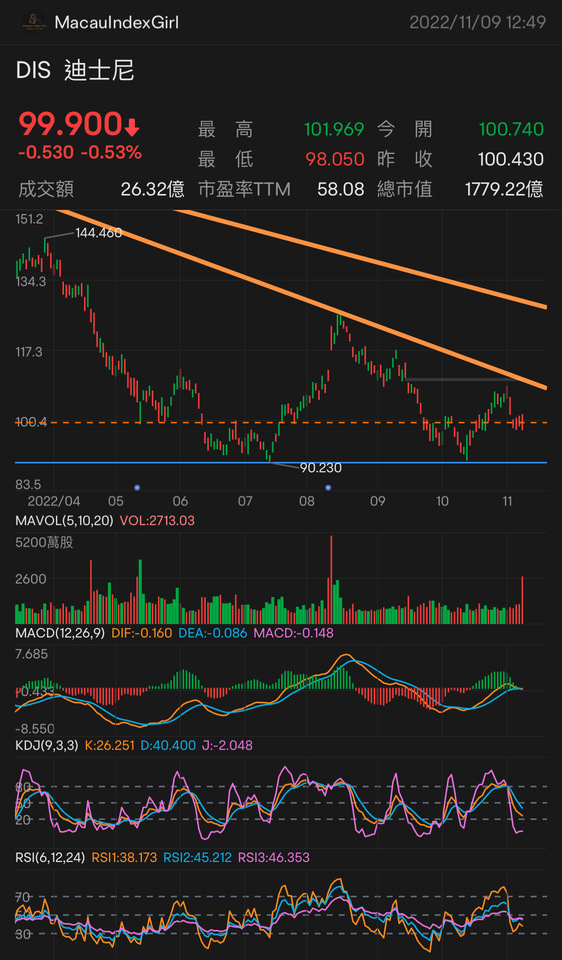Image resolution: width=562 pixels, height=960 pixels.
Task: Click the RSI3:46.353 value
Action: click(x=272, y=858)
